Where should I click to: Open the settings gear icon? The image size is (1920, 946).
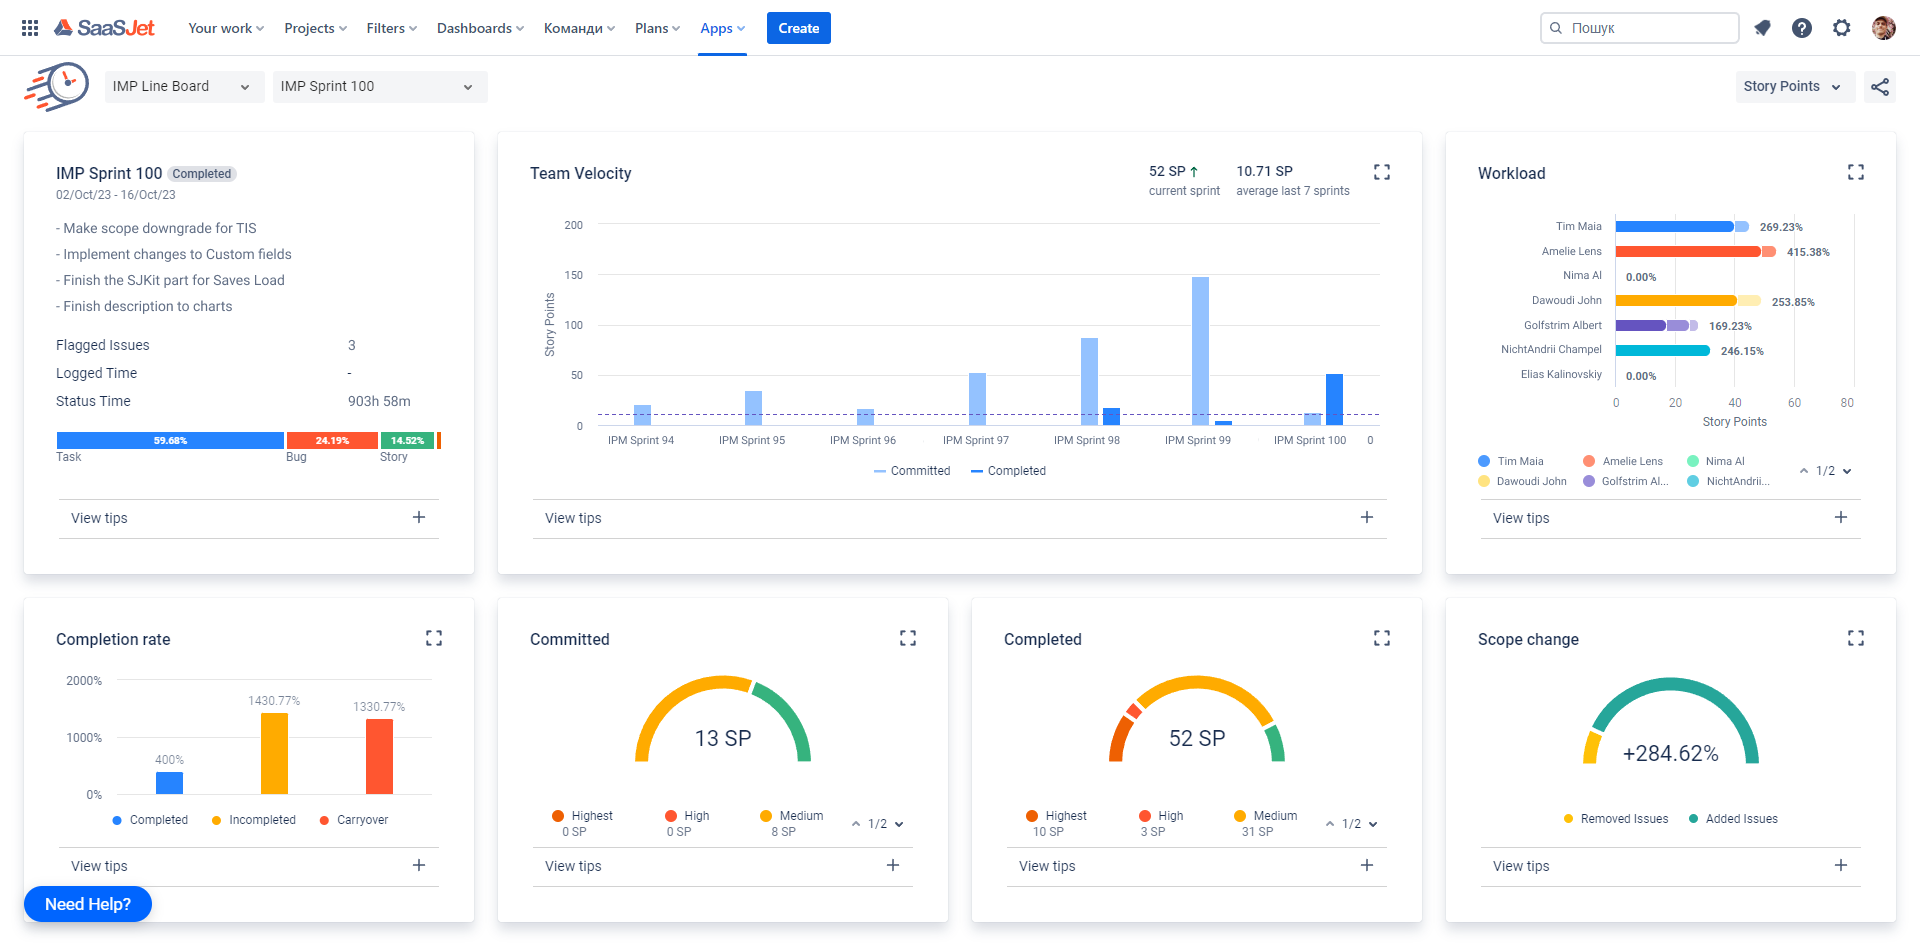pyautogui.click(x=1842, y=28)
